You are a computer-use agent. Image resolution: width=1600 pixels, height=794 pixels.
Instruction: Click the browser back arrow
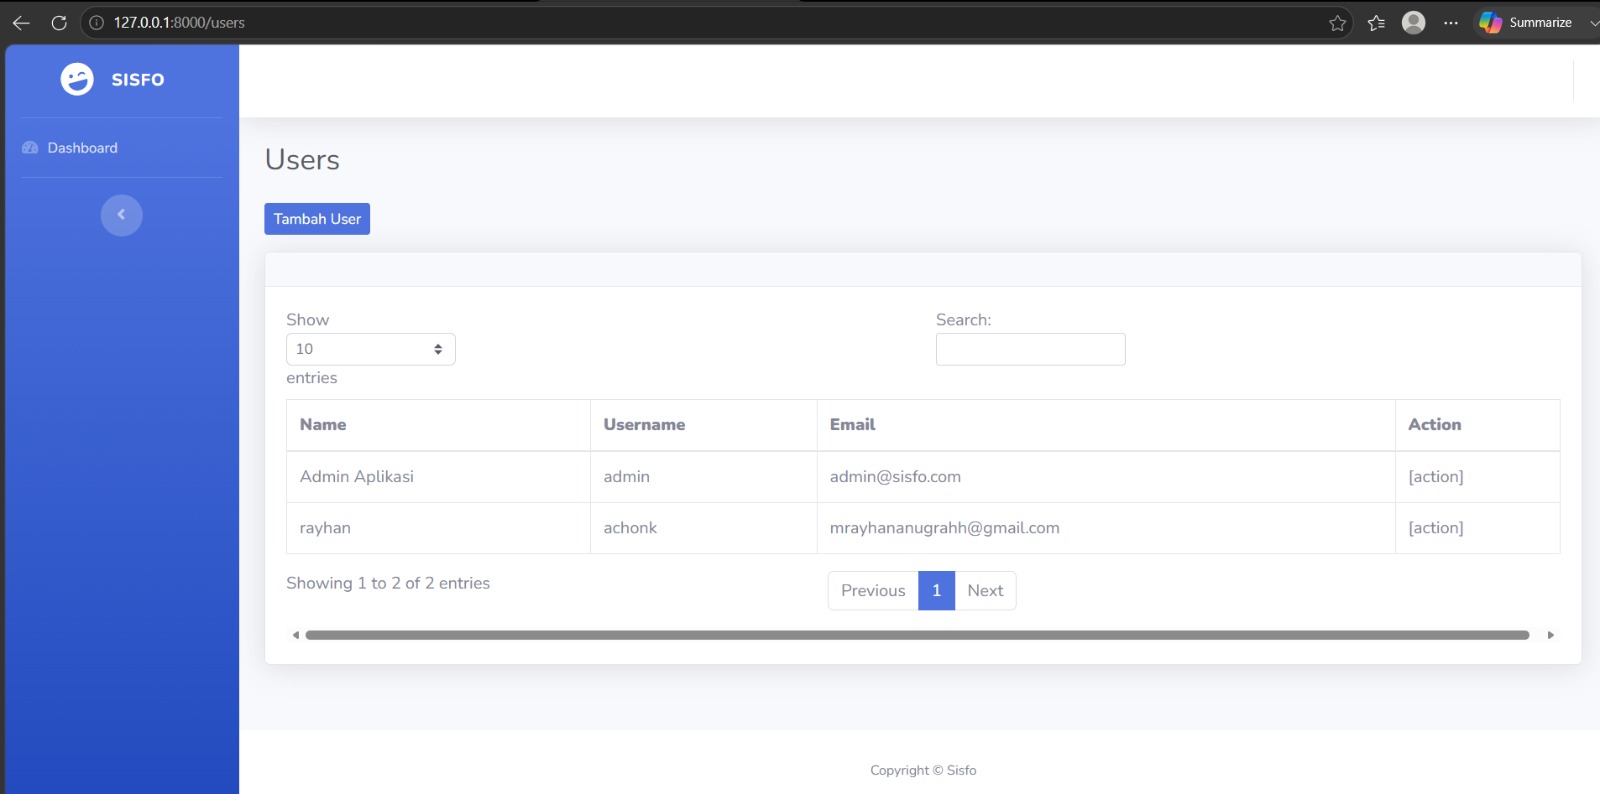[x=21, y=22]
